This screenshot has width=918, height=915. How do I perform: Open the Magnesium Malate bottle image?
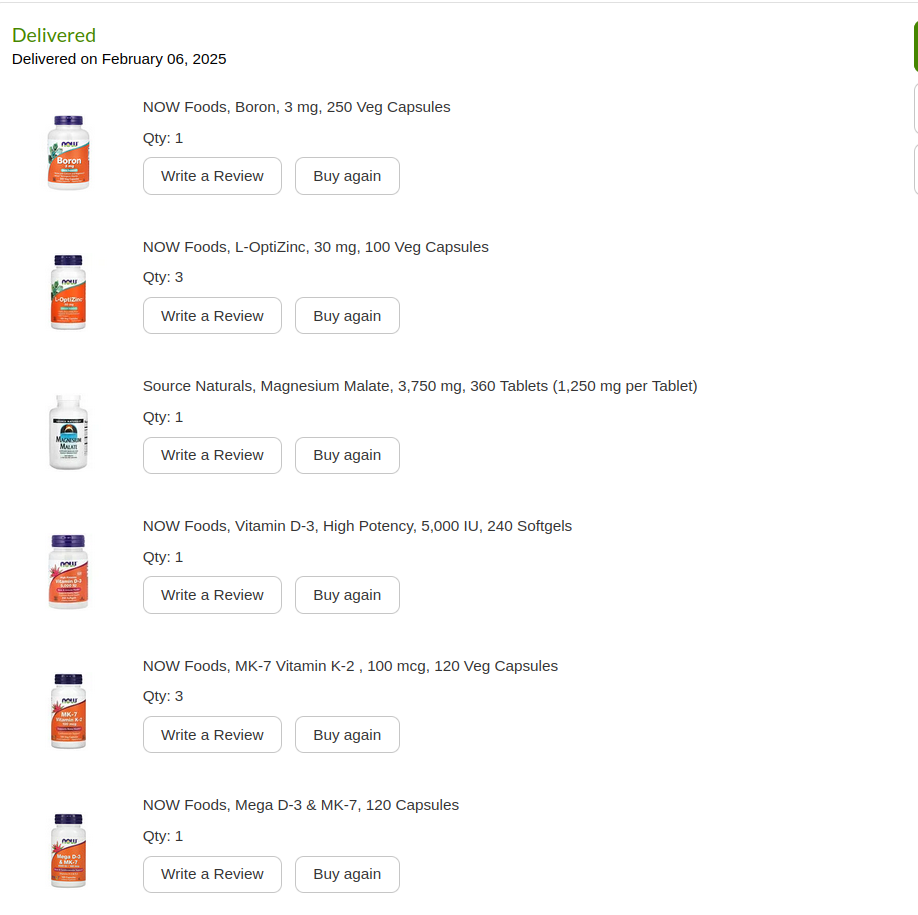click(68, 432)
